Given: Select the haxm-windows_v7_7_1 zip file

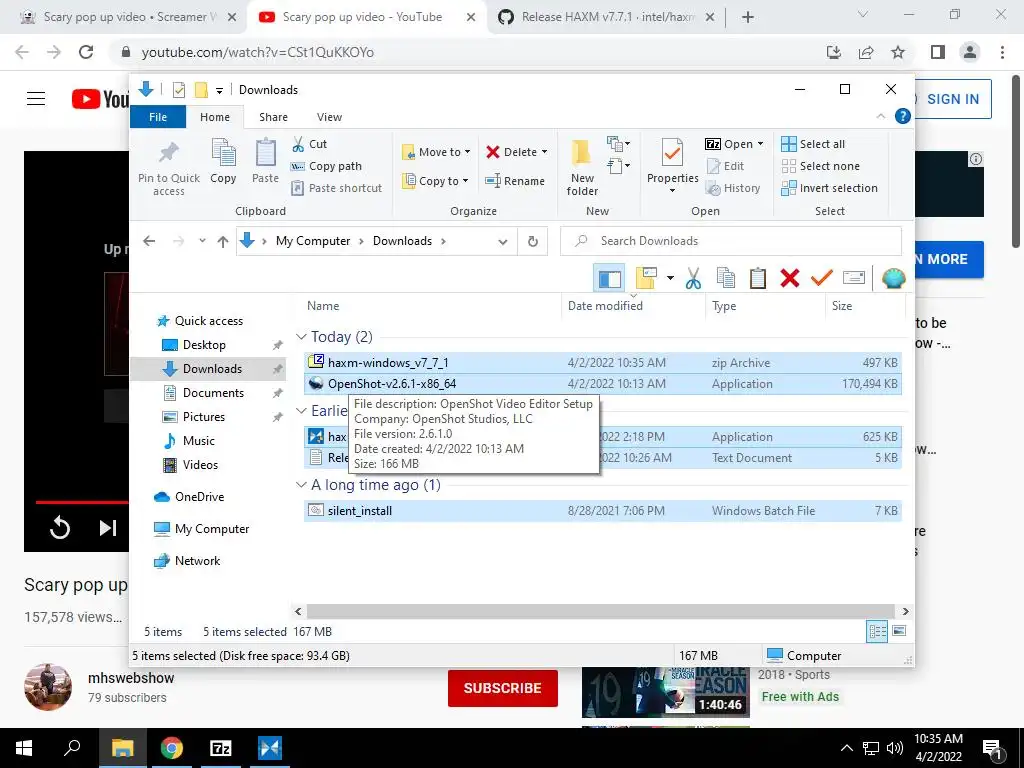Looking at the screenshot, I should 603,362.
